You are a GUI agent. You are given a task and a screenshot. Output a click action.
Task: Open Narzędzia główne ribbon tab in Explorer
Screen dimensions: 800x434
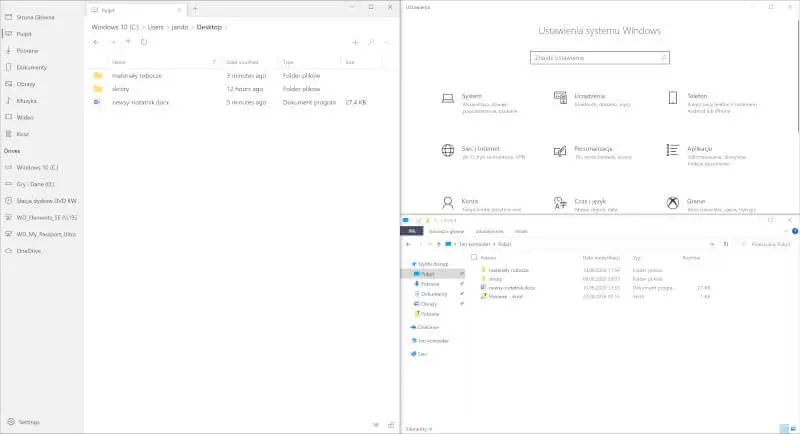[446, 232]
